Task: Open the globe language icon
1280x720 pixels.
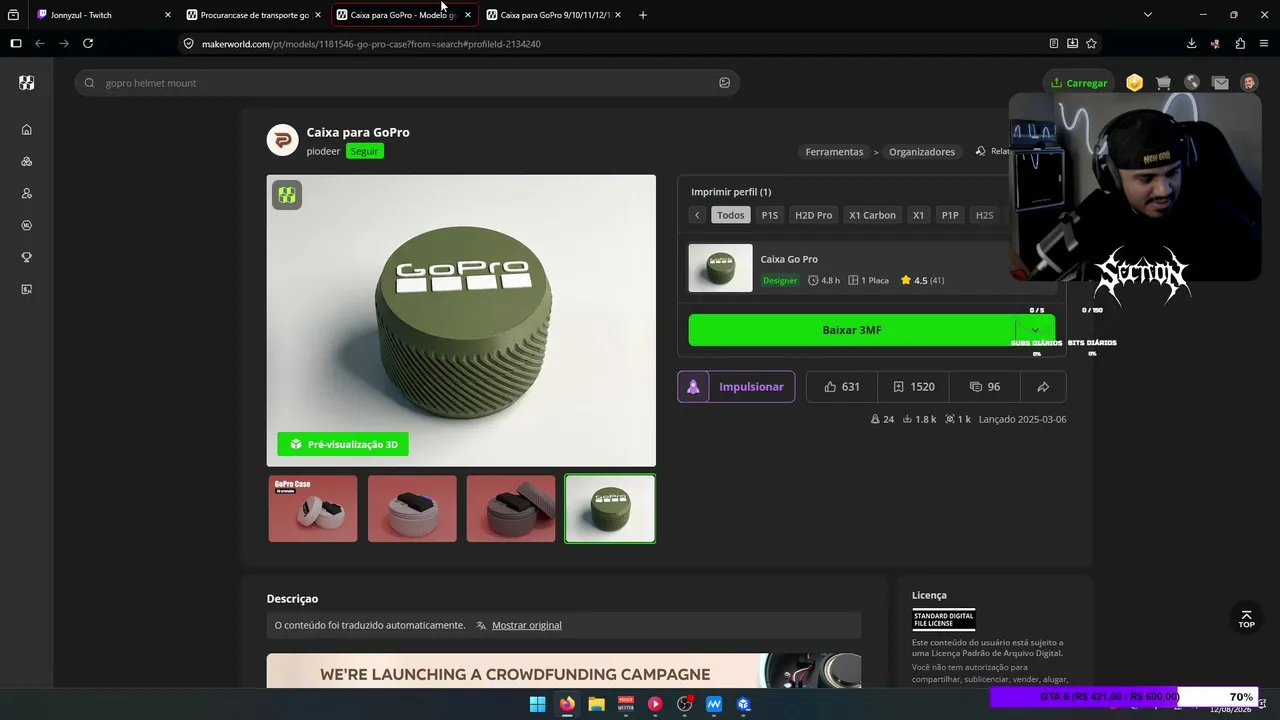Action: [1192, 83]
